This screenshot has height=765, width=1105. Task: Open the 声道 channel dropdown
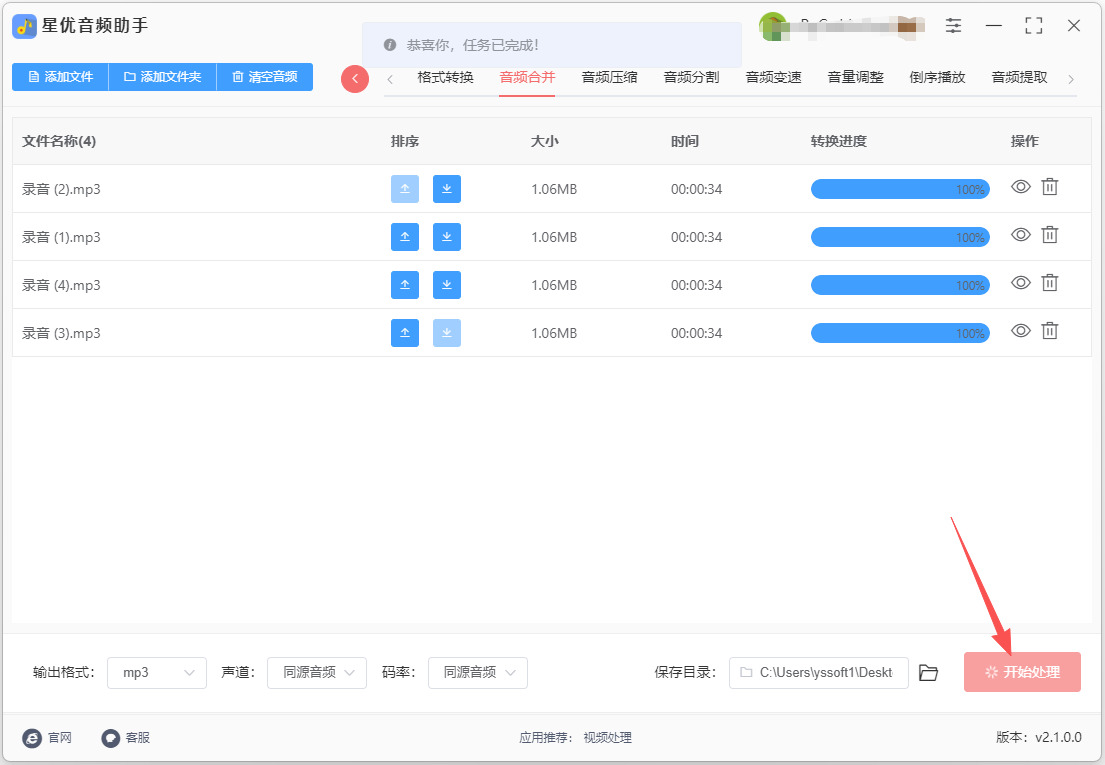[317, 673]
